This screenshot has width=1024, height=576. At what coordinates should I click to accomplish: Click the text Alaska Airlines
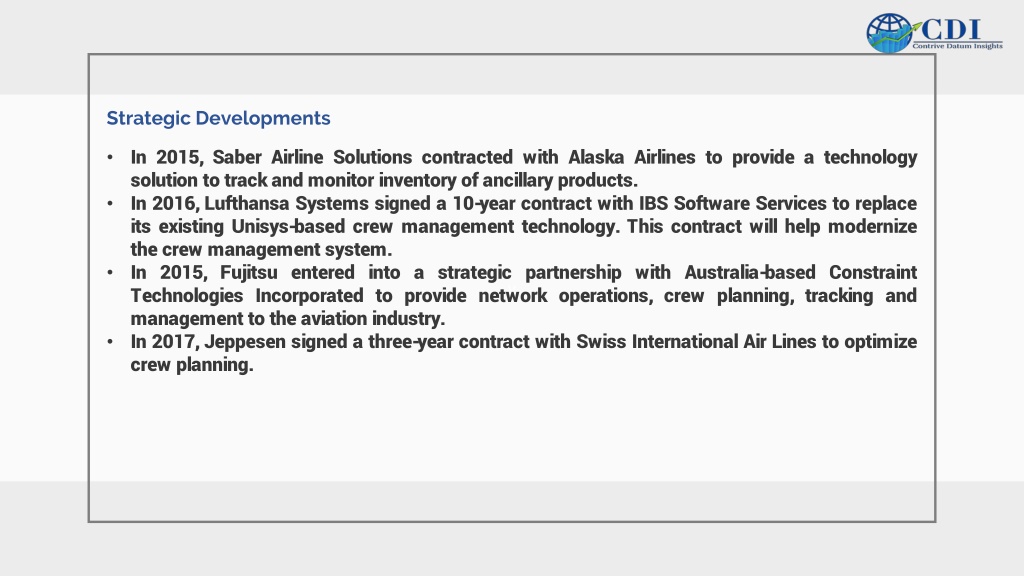click(632, 157)
